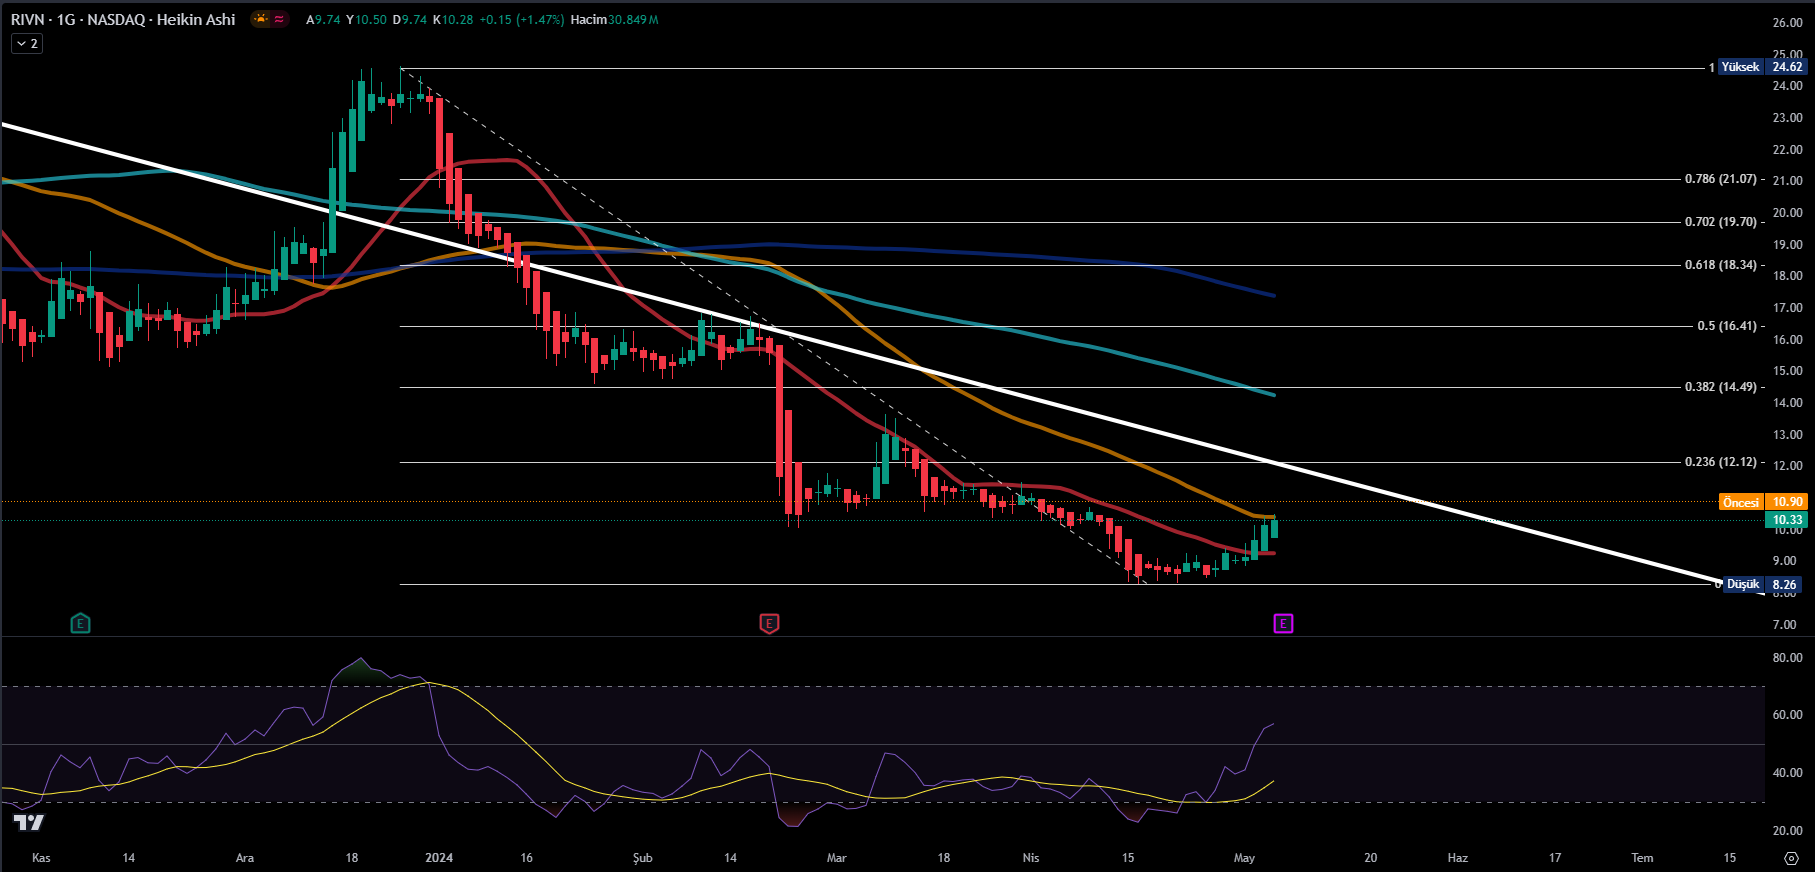Select the 0.702 (19.70) Fibonacci level
The image size is (1815, 872).
(1721, 222)
